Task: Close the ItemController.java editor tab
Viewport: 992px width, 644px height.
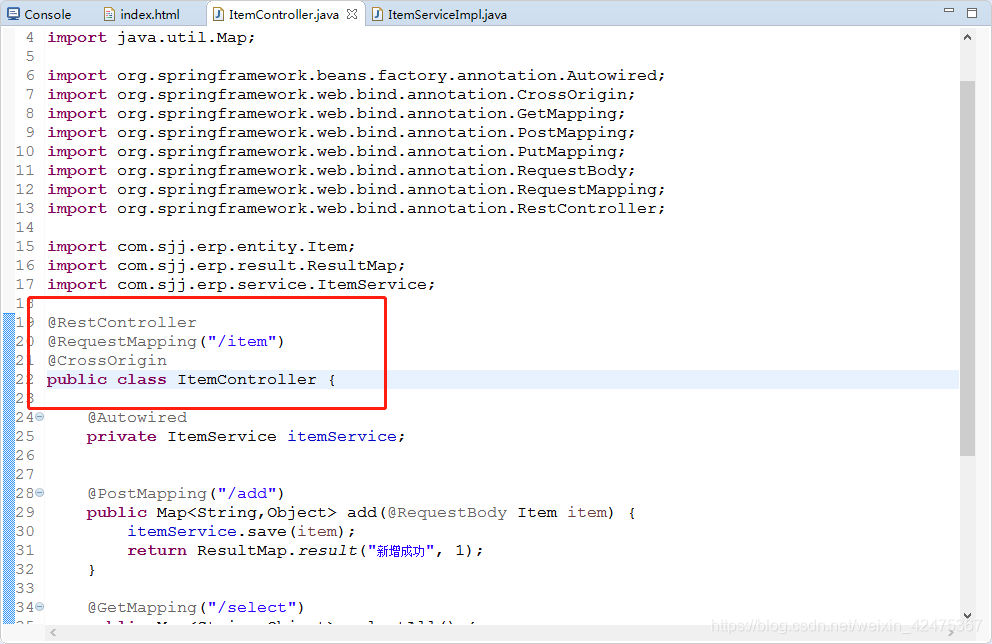Action: [x=352, y=14]
